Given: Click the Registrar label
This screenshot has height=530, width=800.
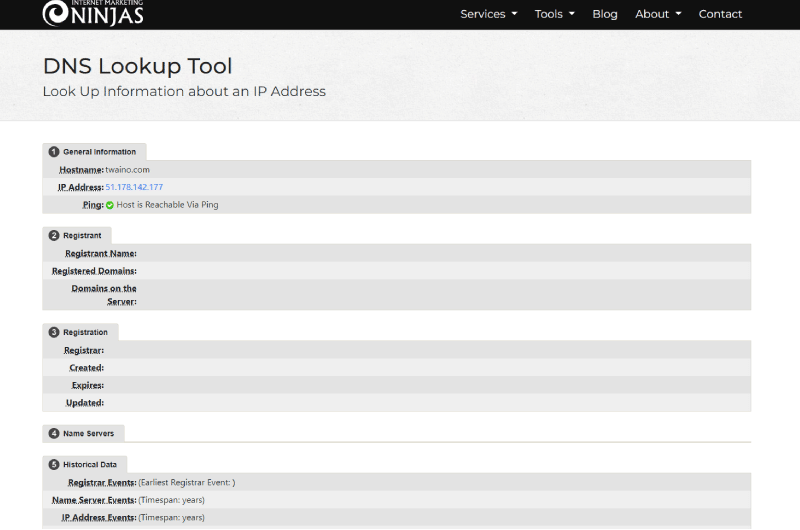Looking at the screenshot, I should click(x=84, y=350).
